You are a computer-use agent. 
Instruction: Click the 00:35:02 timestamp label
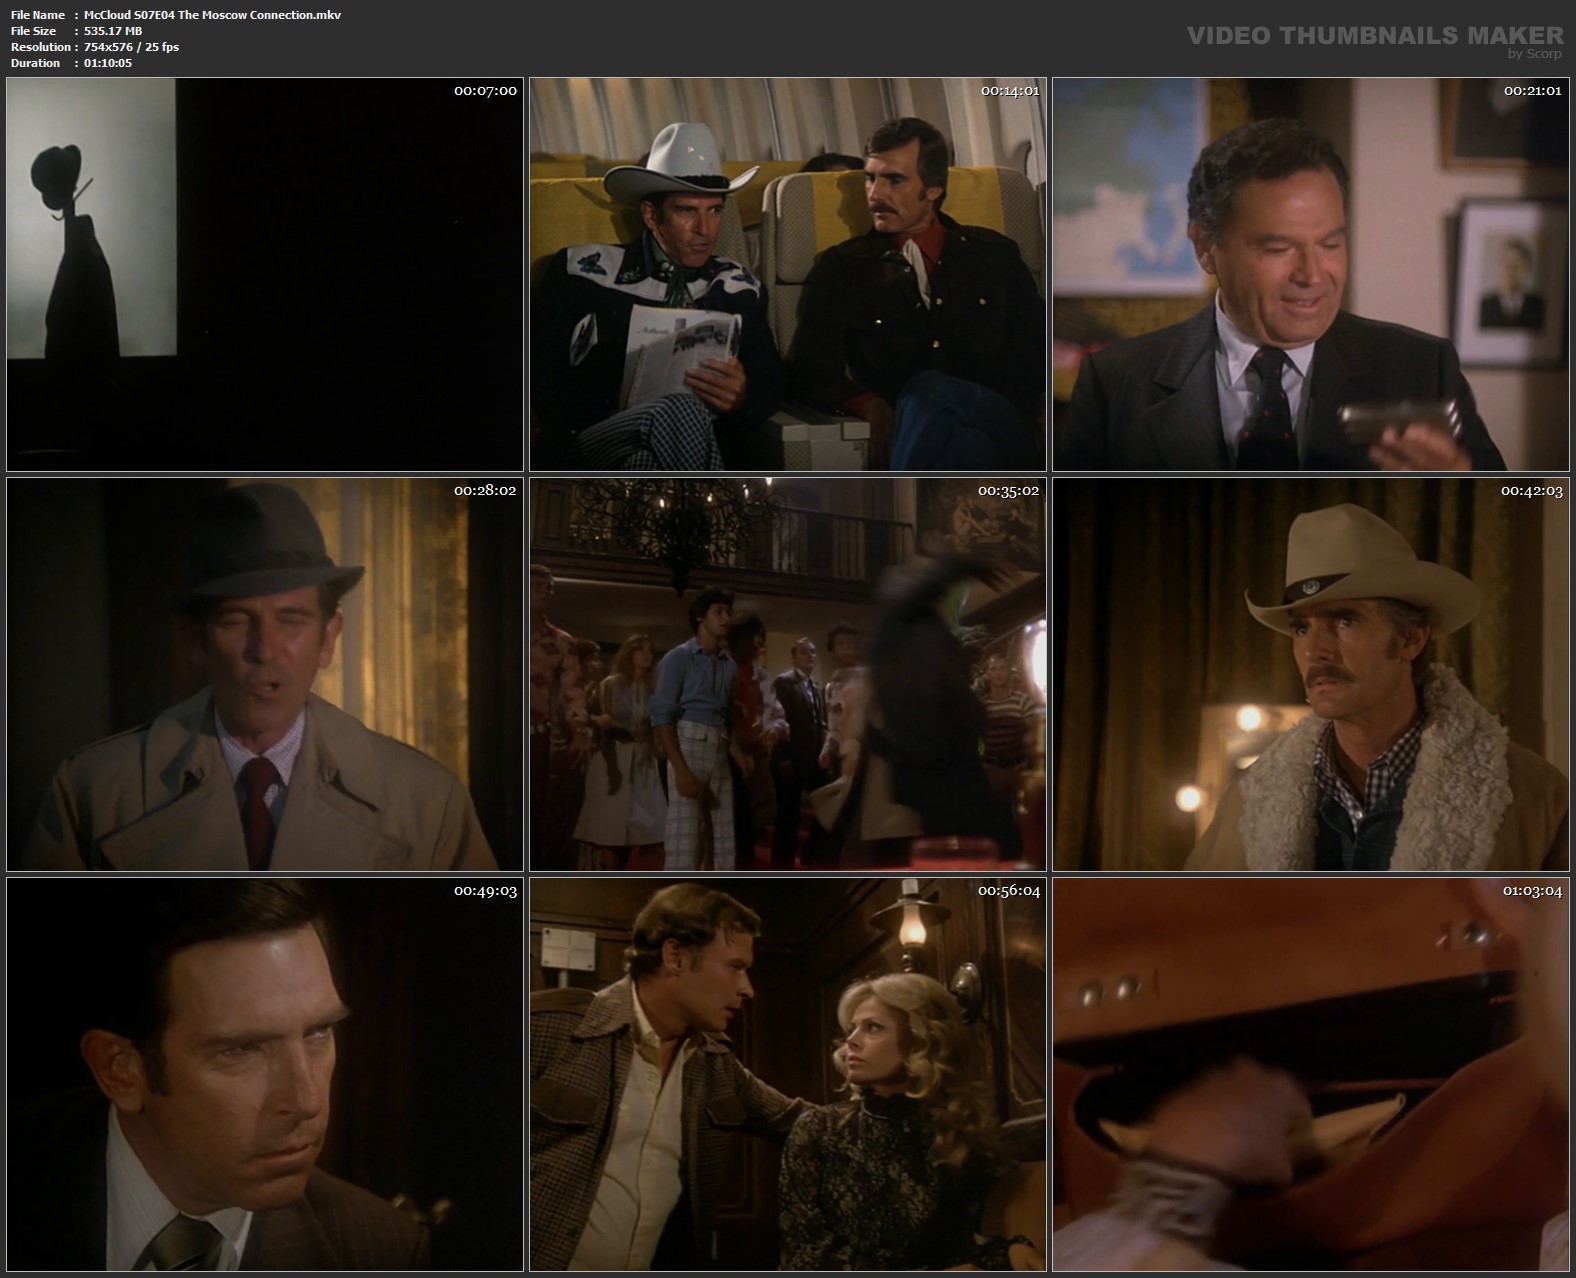tap(1009, 491)
